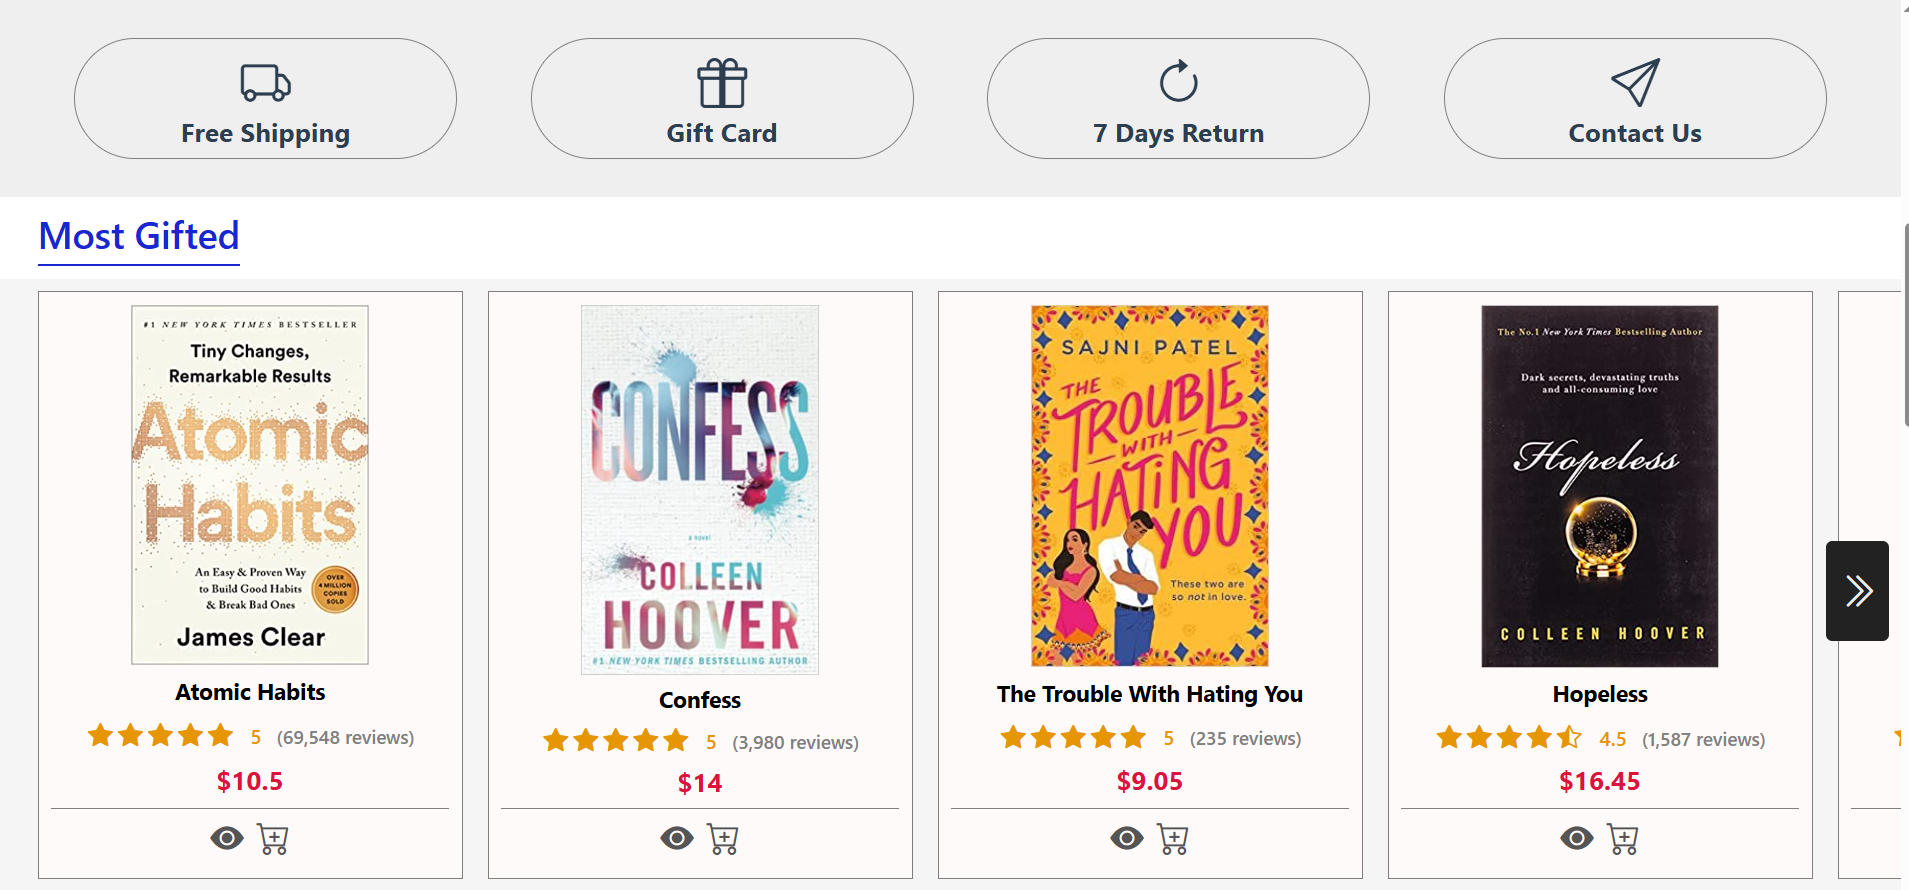Open the Hopeless book title link
This screenshot has width=1909, height=890.
pos(1600,694)
